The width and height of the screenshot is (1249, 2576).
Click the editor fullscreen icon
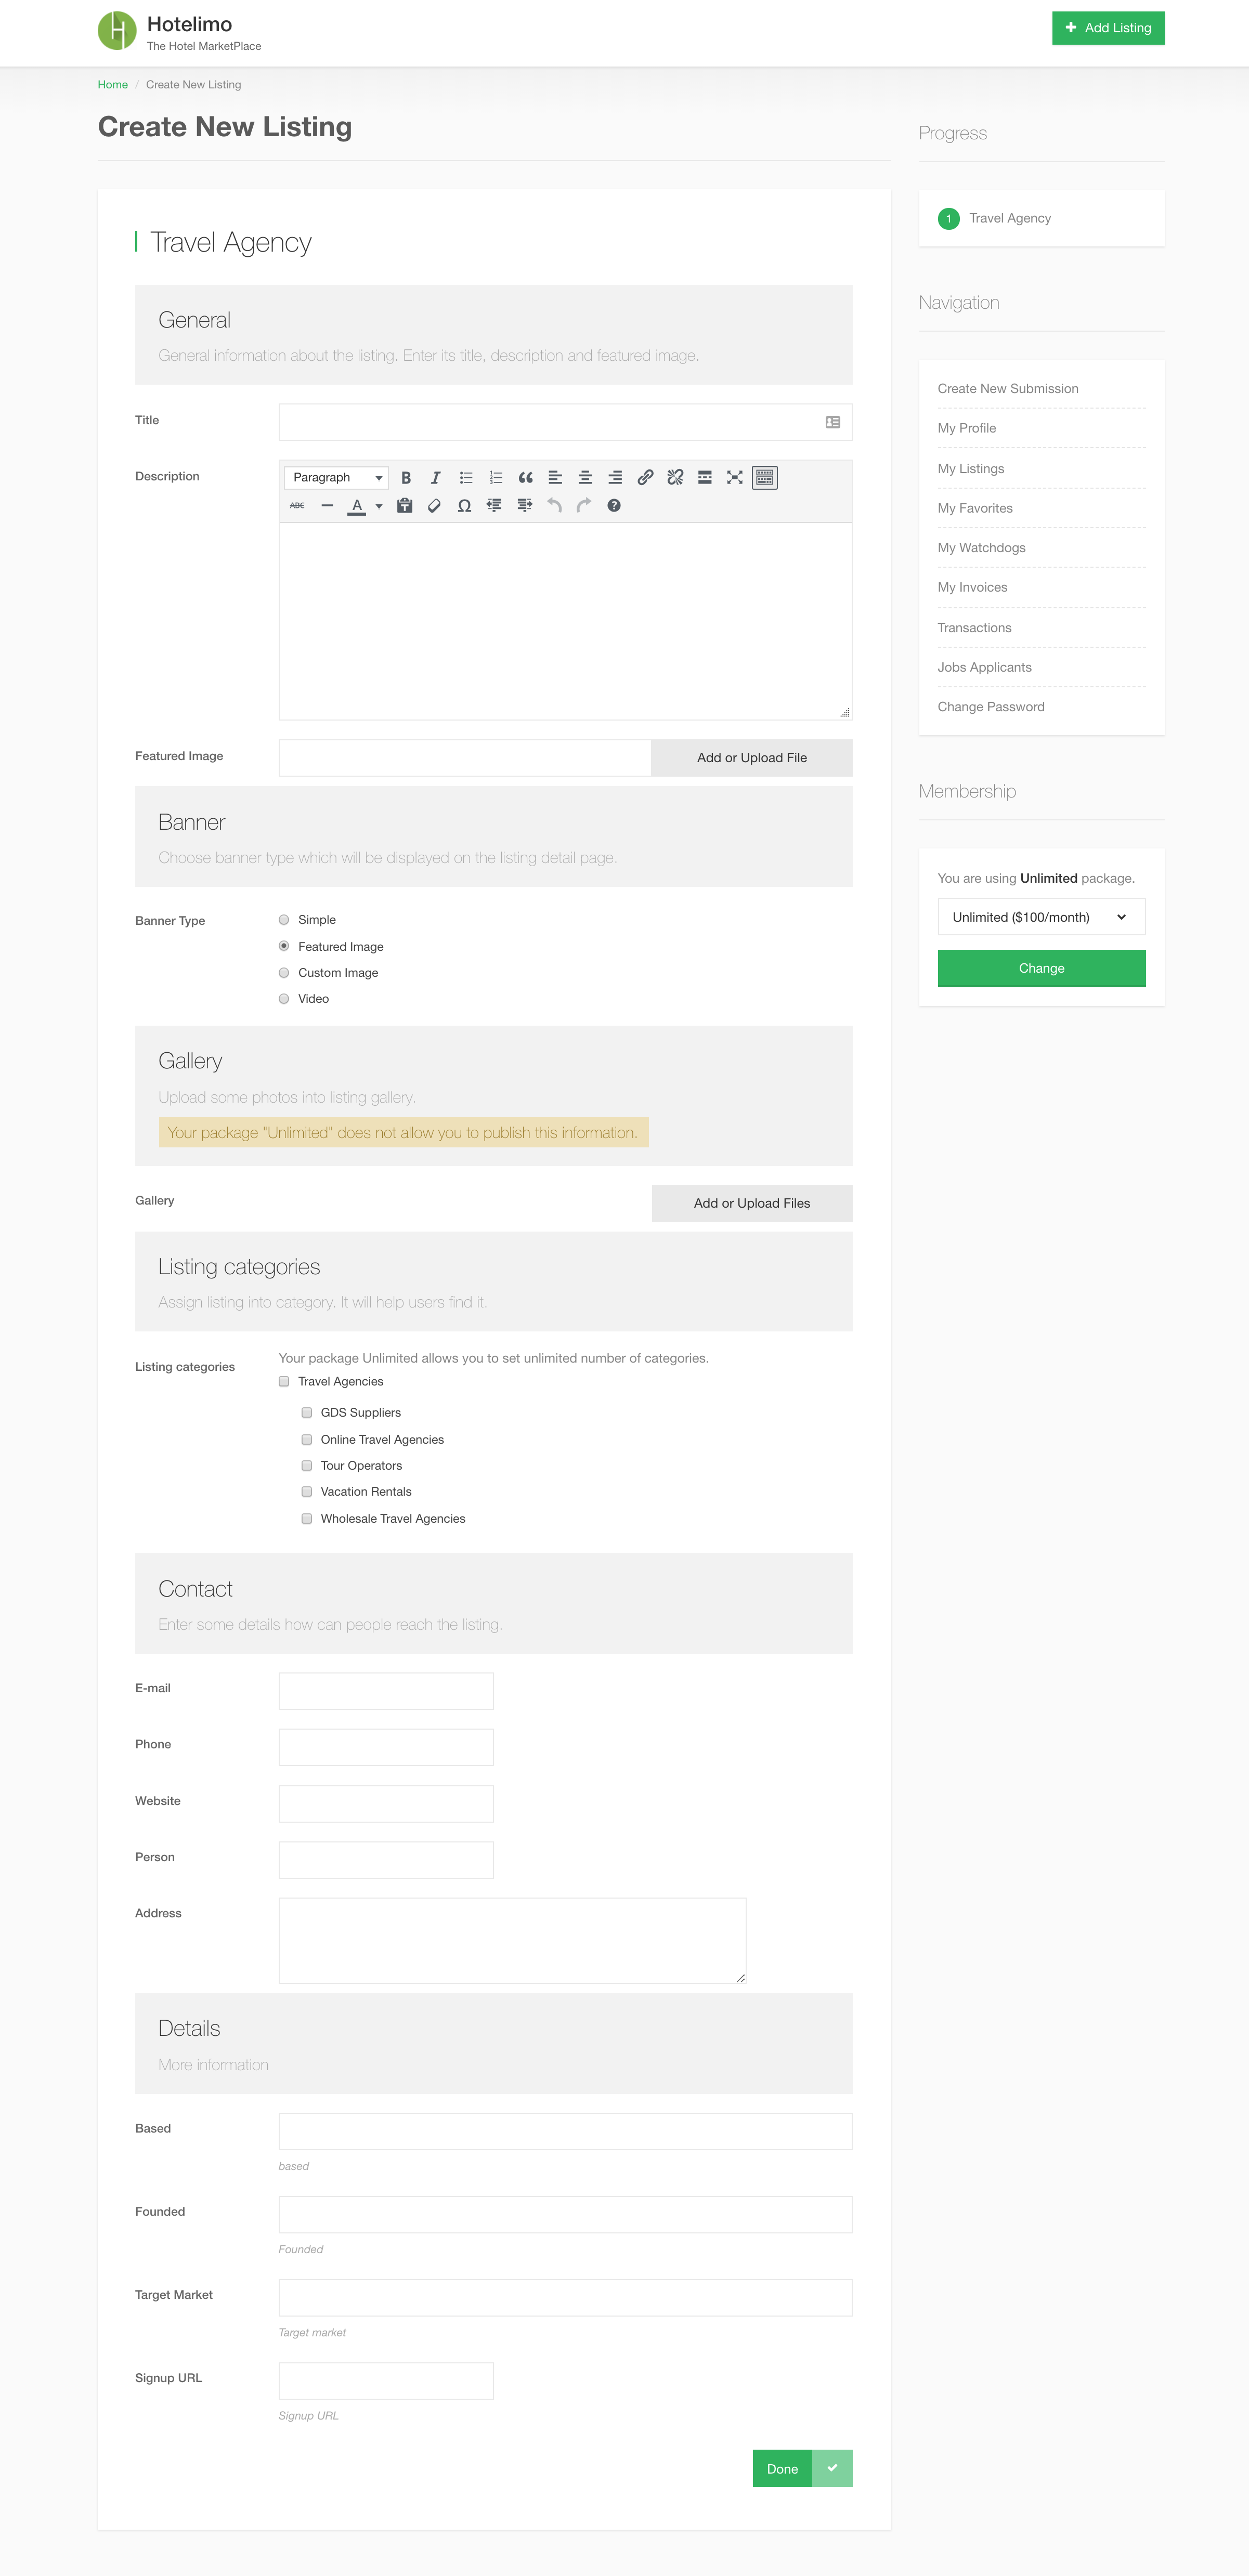(x=735, y=478)
